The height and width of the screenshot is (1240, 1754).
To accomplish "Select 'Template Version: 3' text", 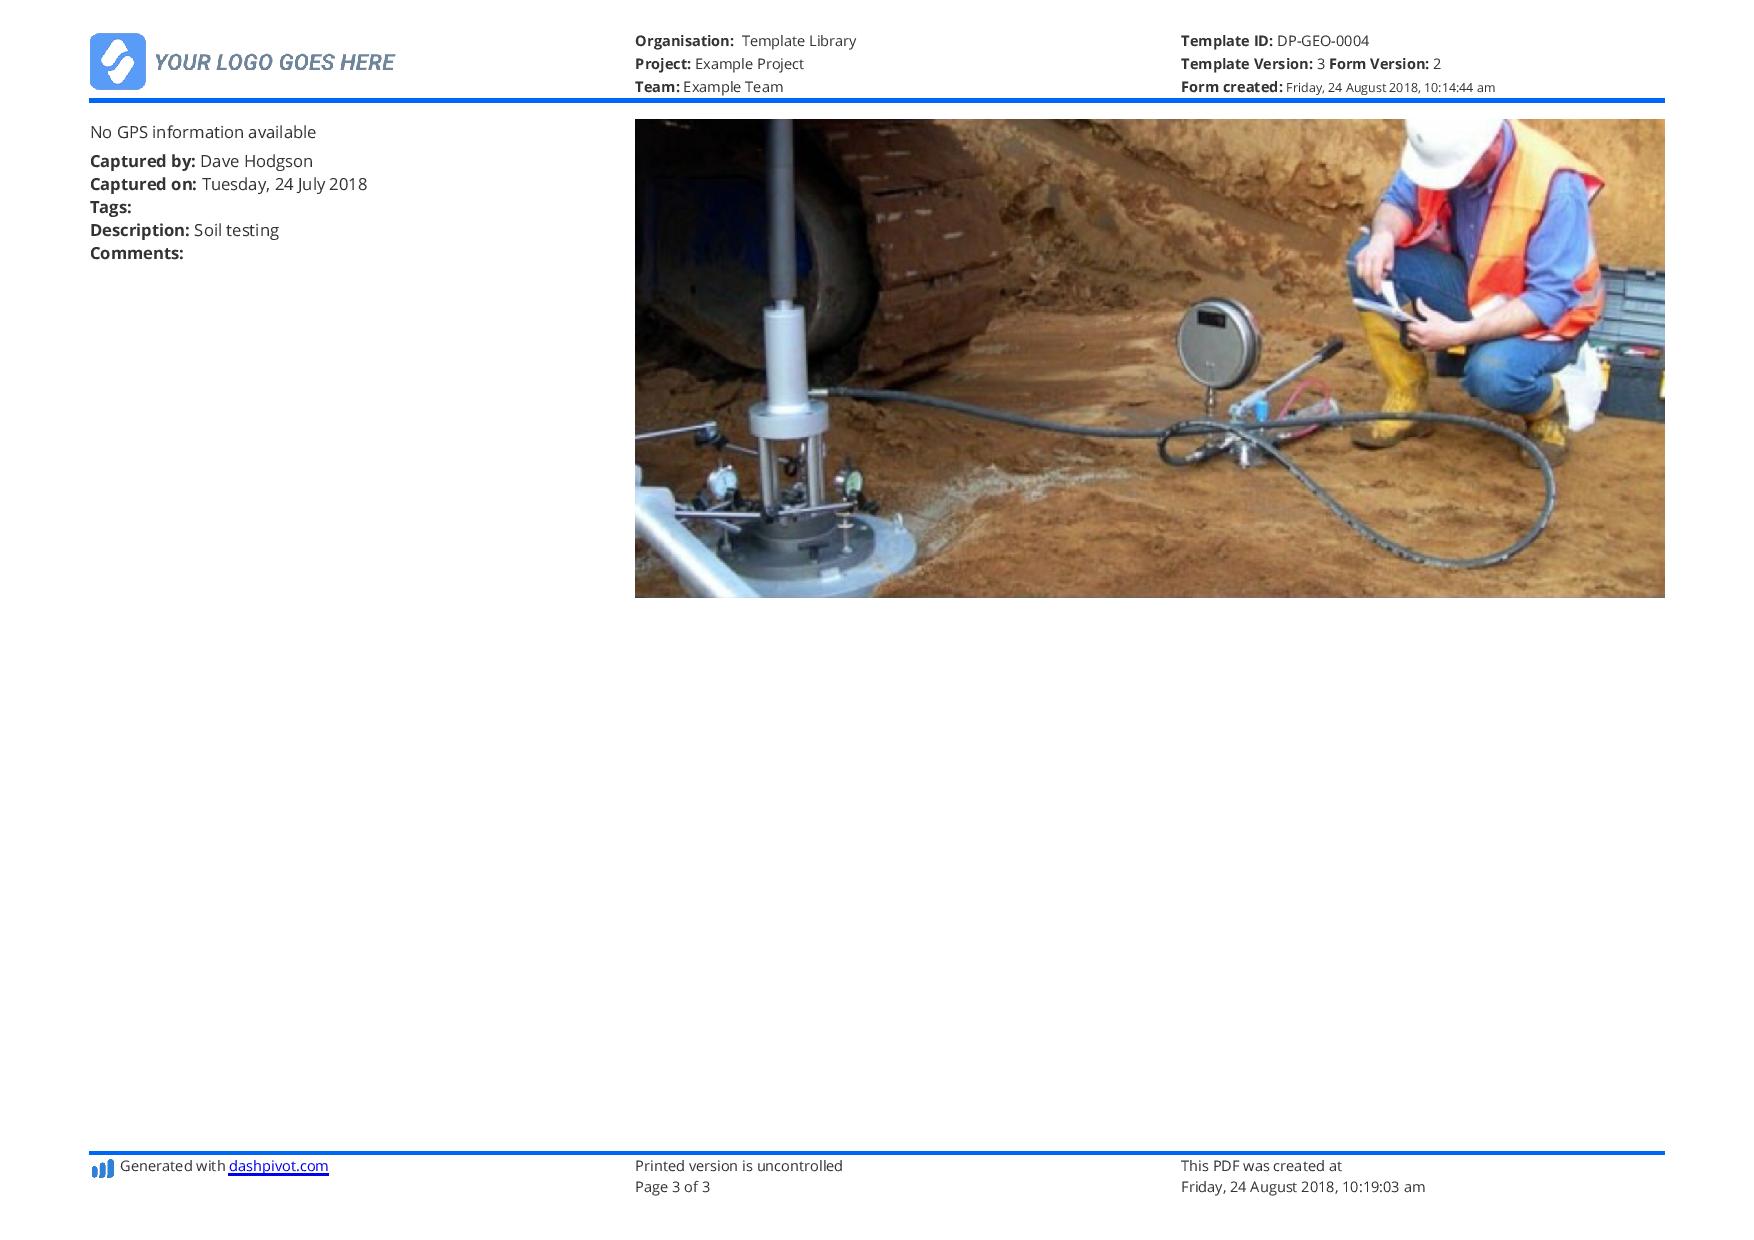I will pyautogui.click(x=1253, y=64).
